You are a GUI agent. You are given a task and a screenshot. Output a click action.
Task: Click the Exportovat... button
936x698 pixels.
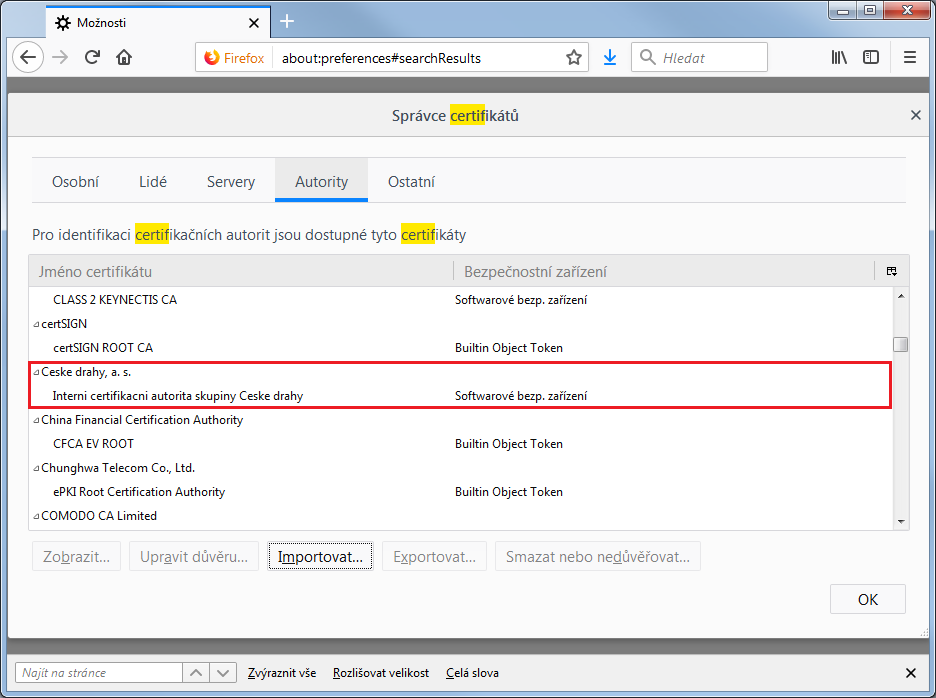(435, 556)
